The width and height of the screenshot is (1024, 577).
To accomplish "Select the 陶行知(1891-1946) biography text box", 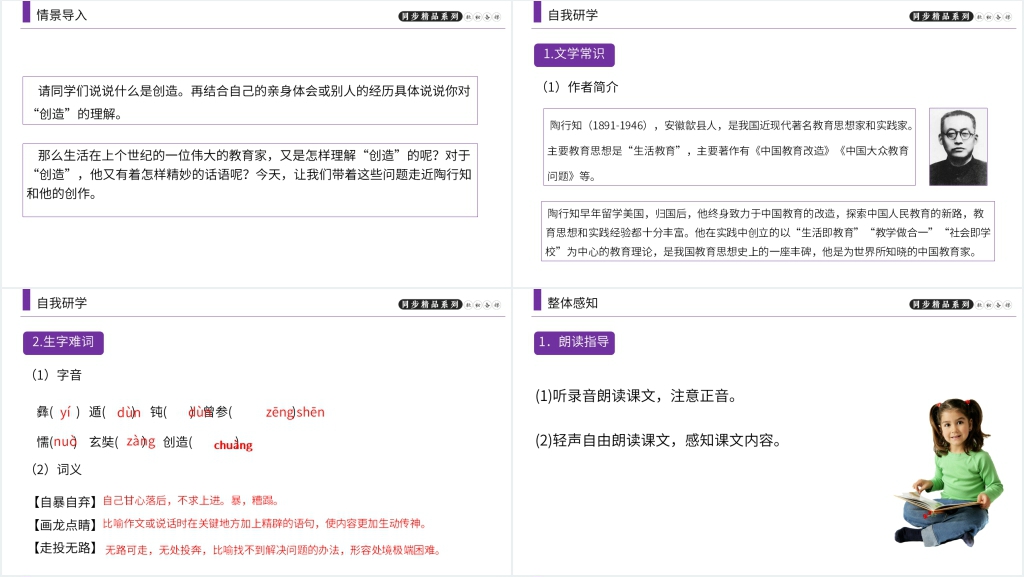I will coord(729,147).
